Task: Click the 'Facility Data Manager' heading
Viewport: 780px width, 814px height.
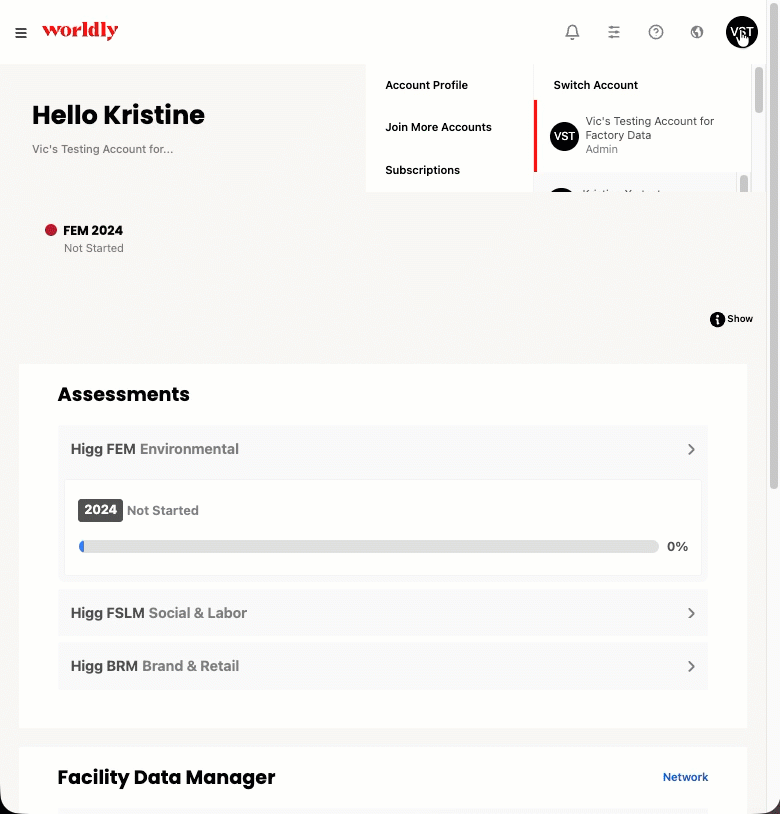Action: (x=166, y=778)
